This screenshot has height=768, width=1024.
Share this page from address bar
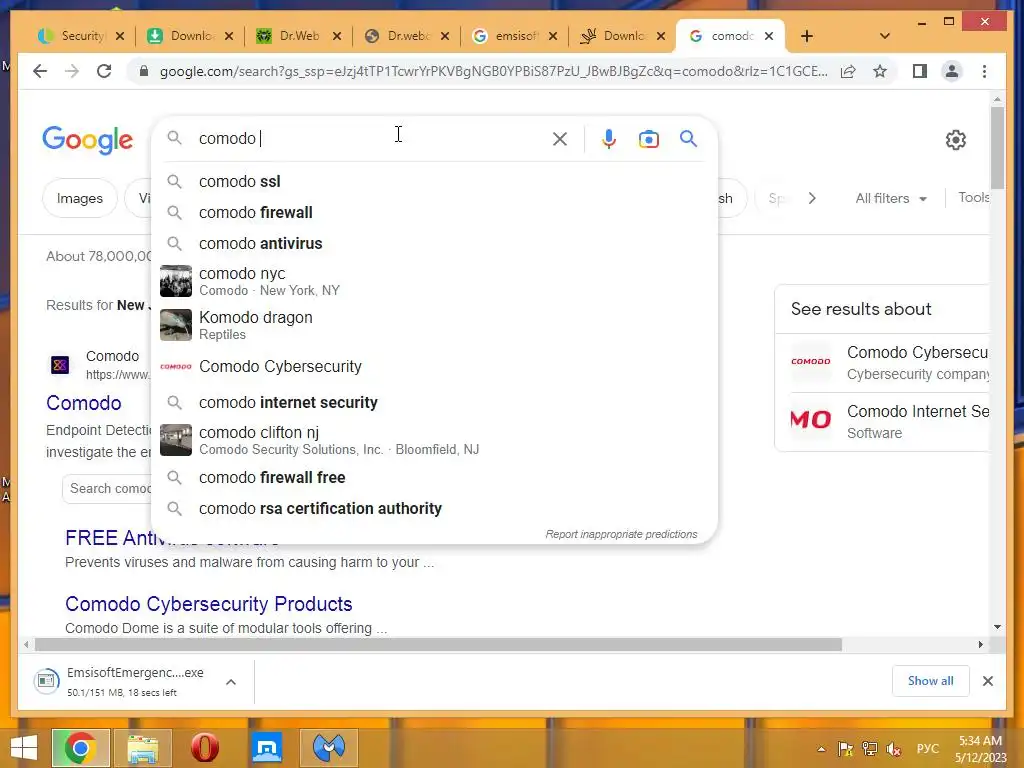pyautogui.click(x=848, y=71)
